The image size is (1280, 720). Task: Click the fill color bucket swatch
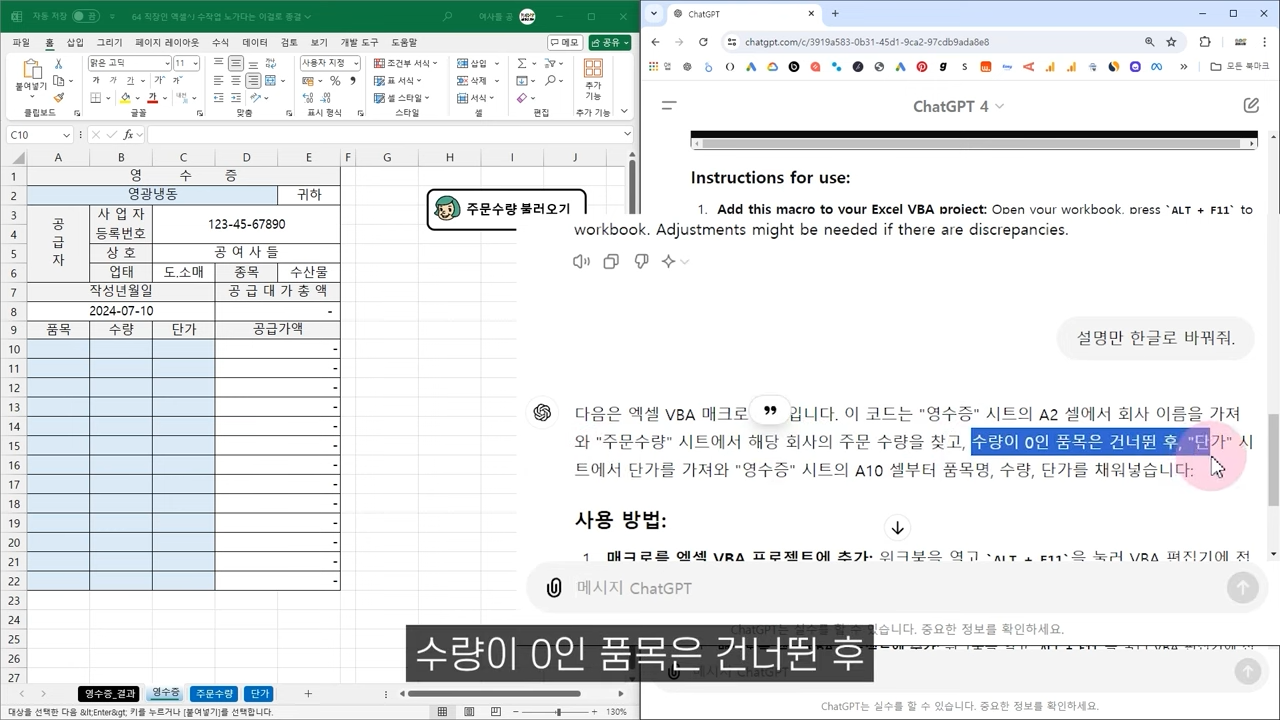[x=125, y=98]
